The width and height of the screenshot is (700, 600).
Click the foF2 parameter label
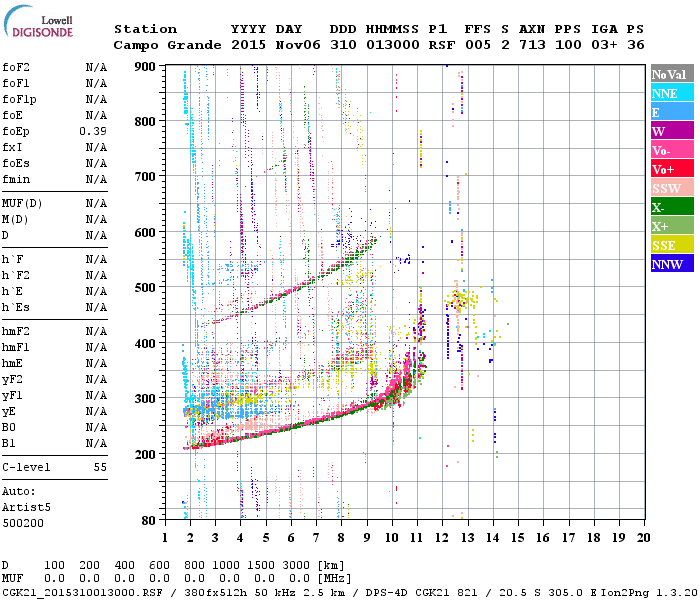pyautogui.click(x=16, y=67)
